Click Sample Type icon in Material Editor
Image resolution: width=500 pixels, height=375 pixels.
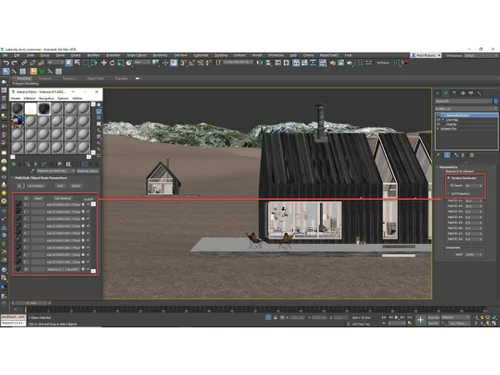pyautogui.click(x=99, y=105)
